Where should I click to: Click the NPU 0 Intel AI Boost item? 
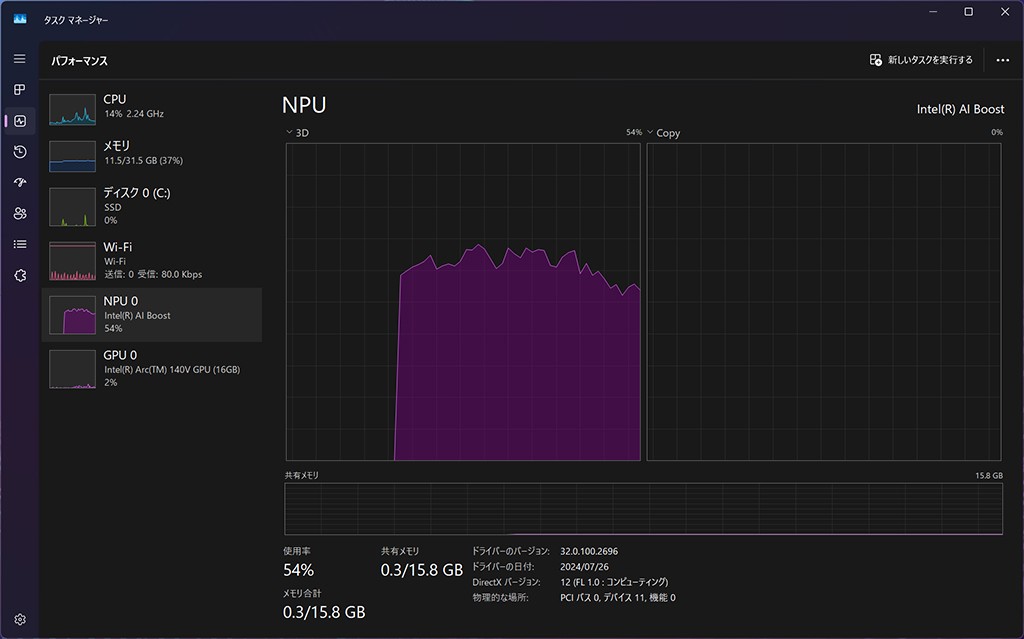[x=152, y=315]
